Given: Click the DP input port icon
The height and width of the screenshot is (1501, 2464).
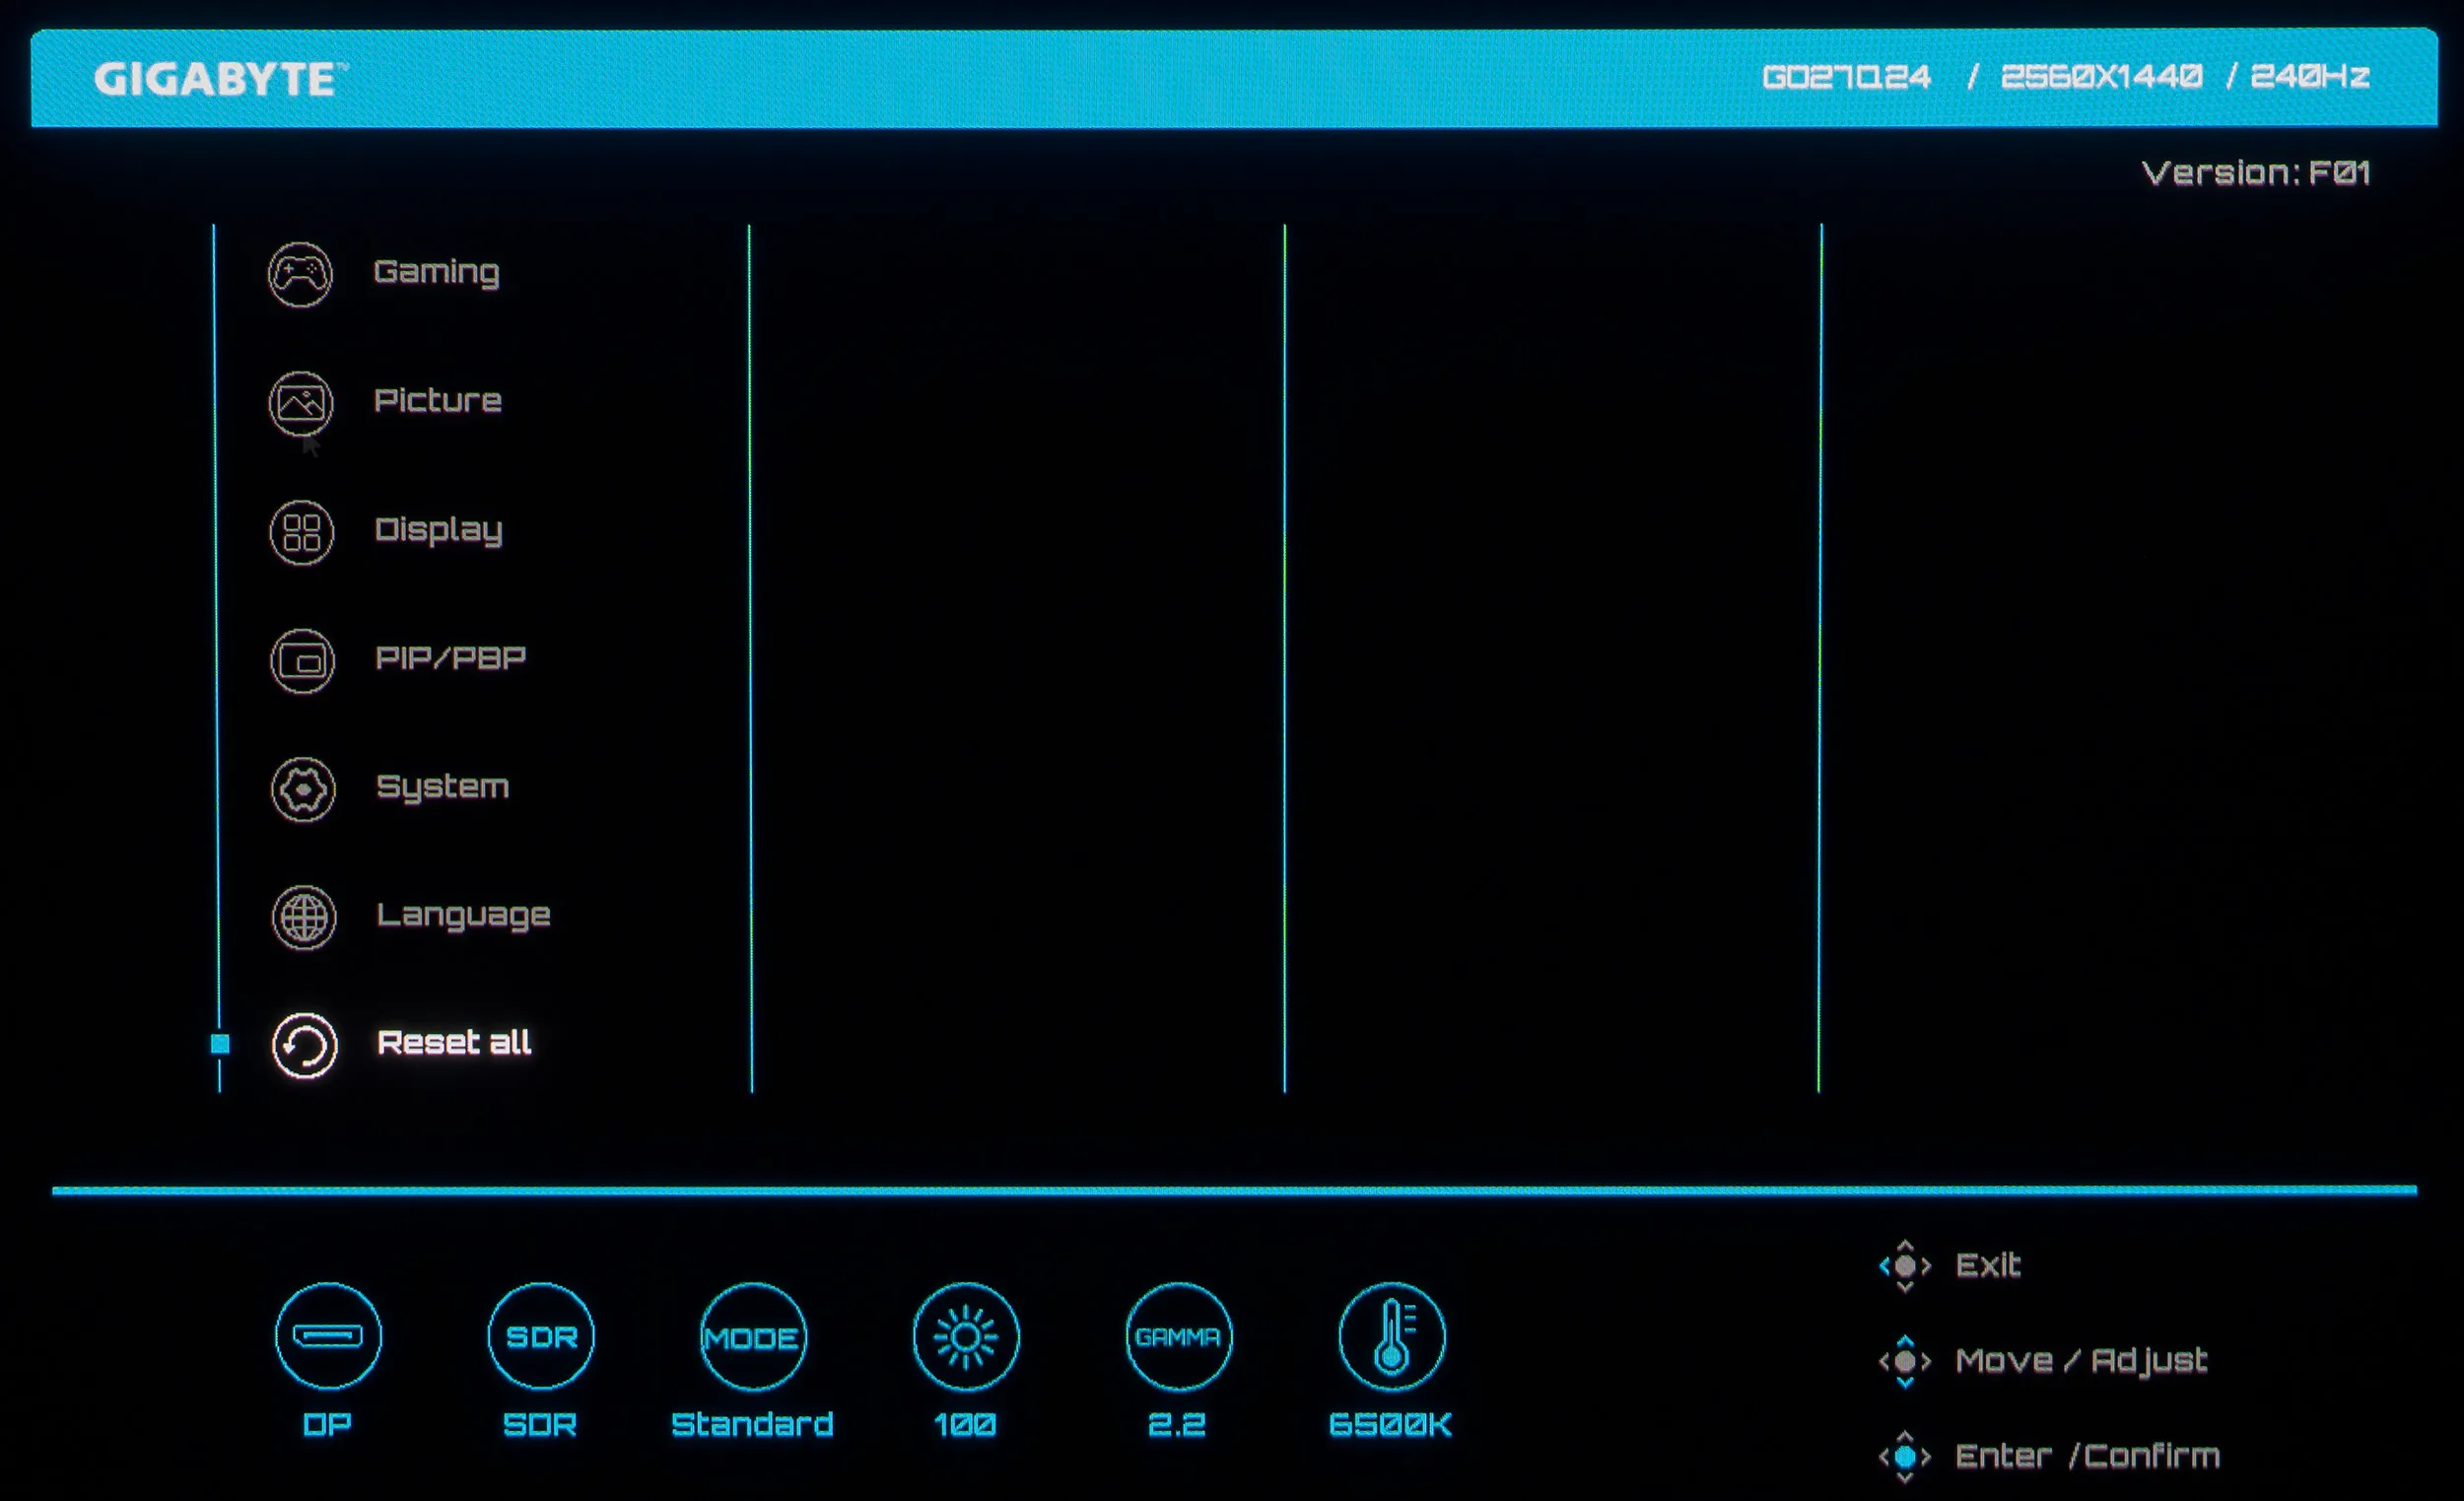Looking at the screenshot, I should [x=328, y=1337].
